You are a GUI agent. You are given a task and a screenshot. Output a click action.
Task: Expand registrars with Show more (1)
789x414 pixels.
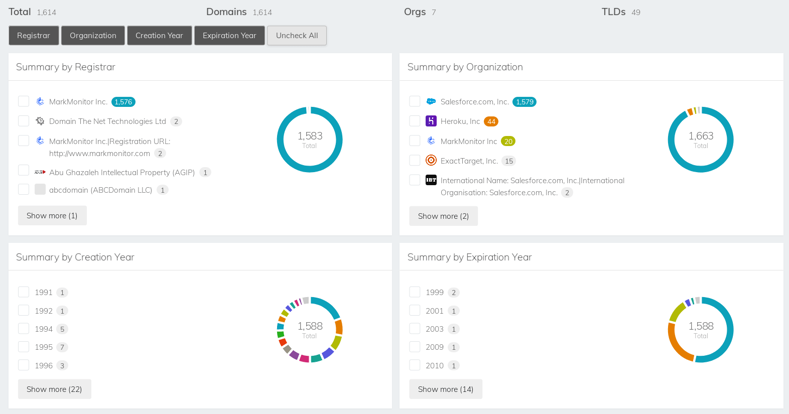click(x=52, y=215)
